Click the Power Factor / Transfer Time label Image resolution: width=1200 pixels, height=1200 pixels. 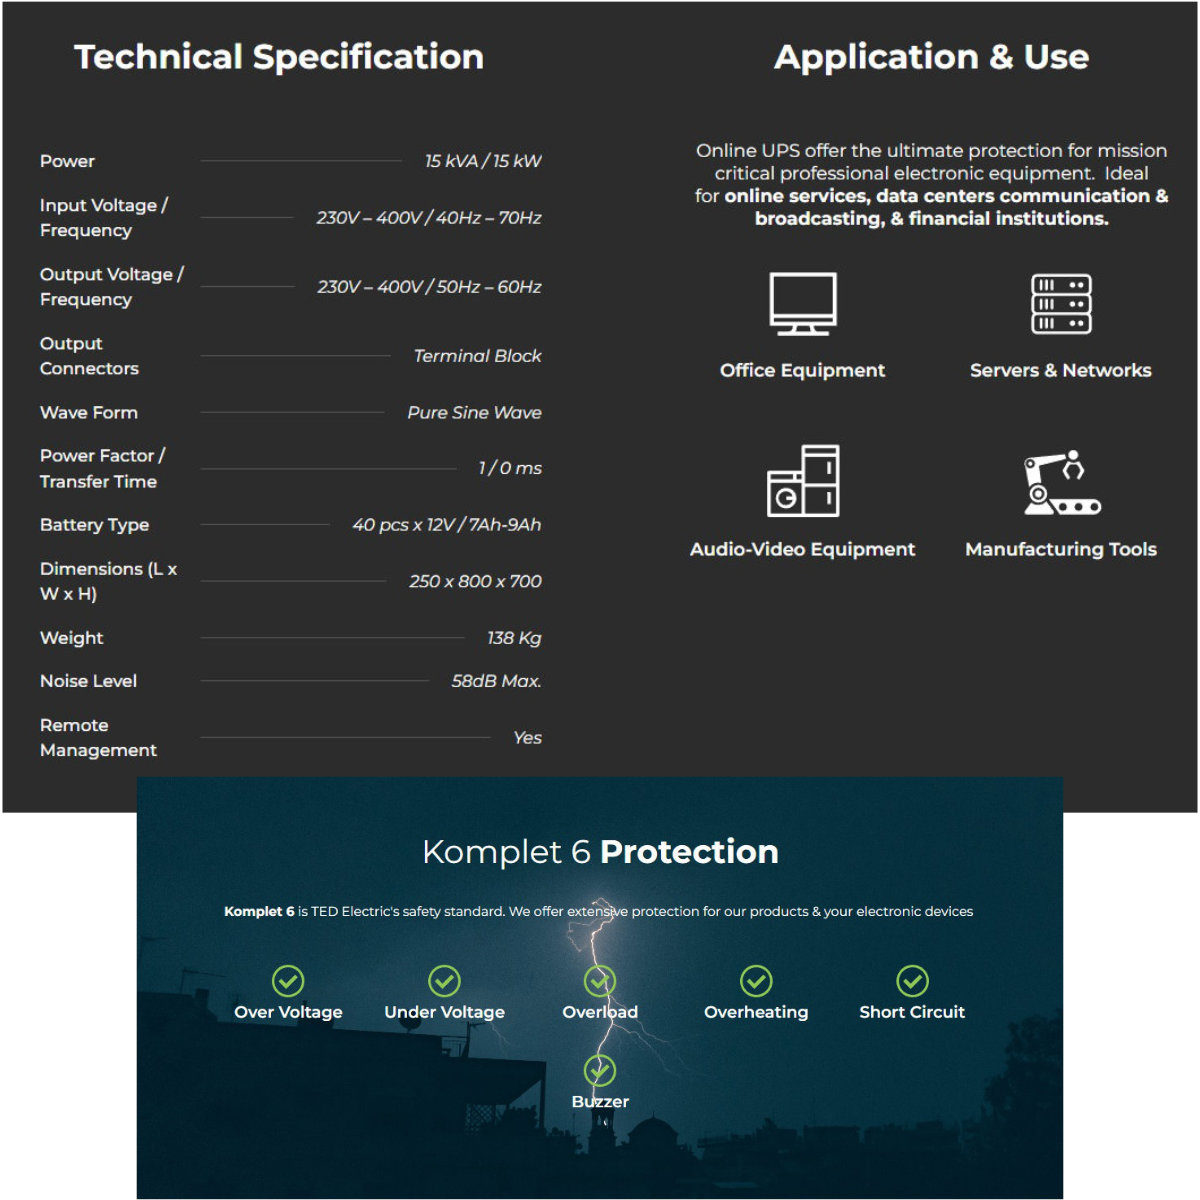[102, 468]
